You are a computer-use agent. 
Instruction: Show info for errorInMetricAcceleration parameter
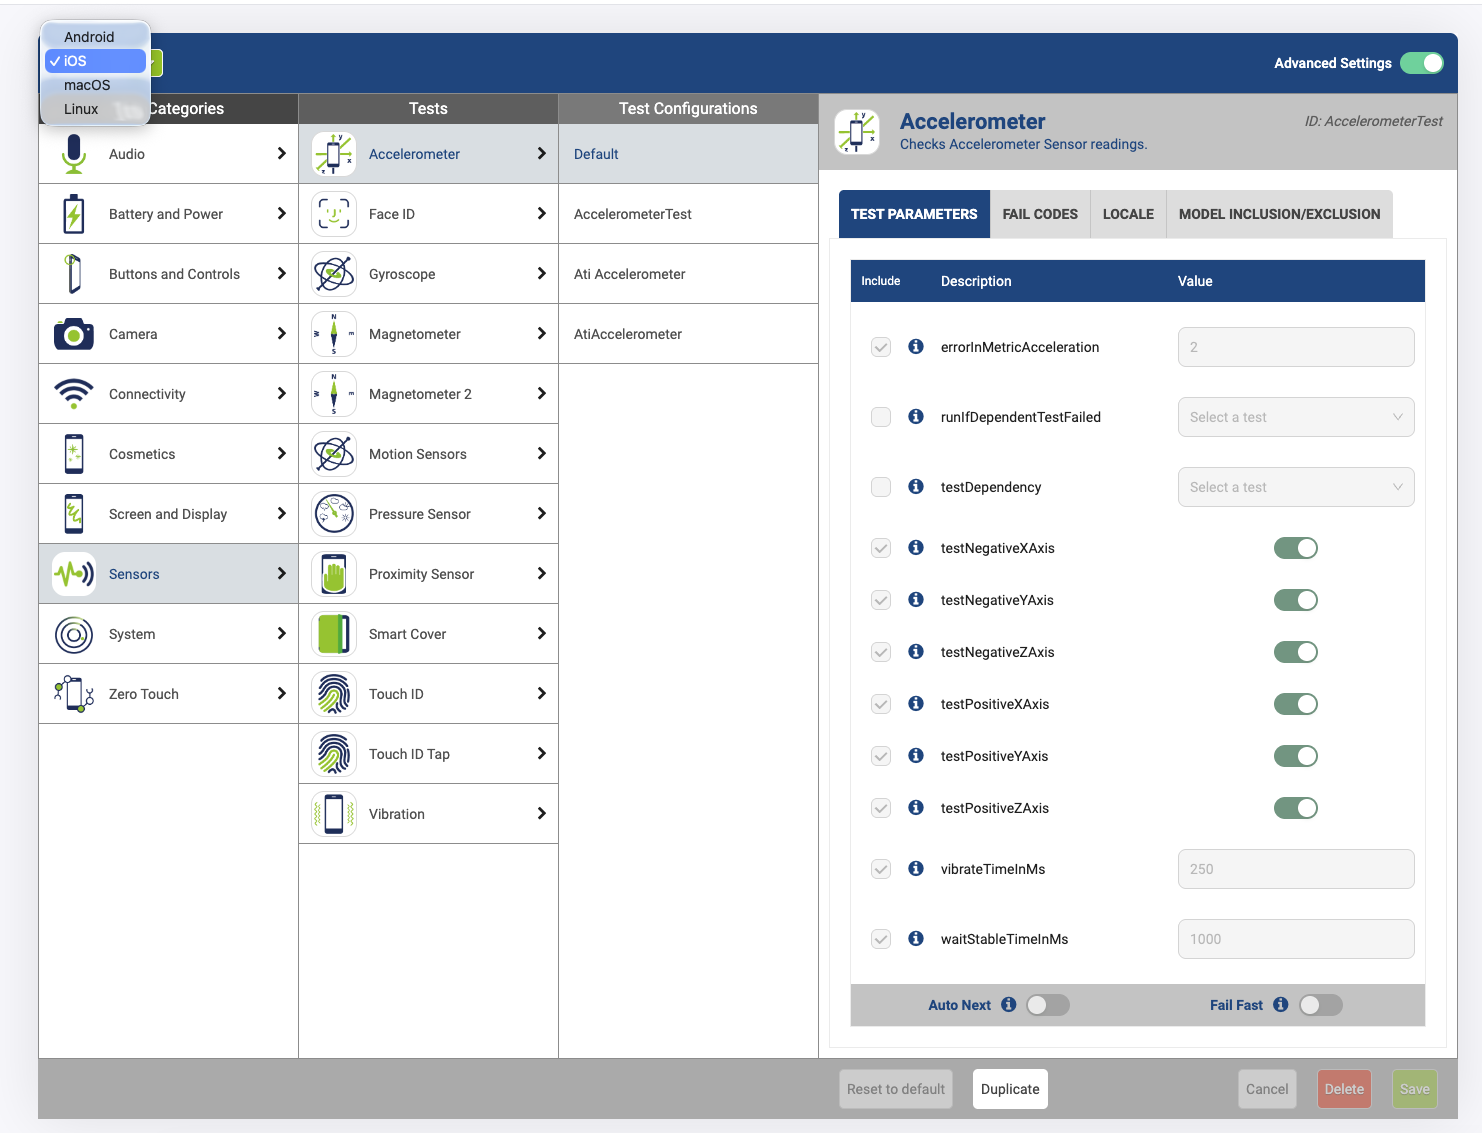pos(916,346)
